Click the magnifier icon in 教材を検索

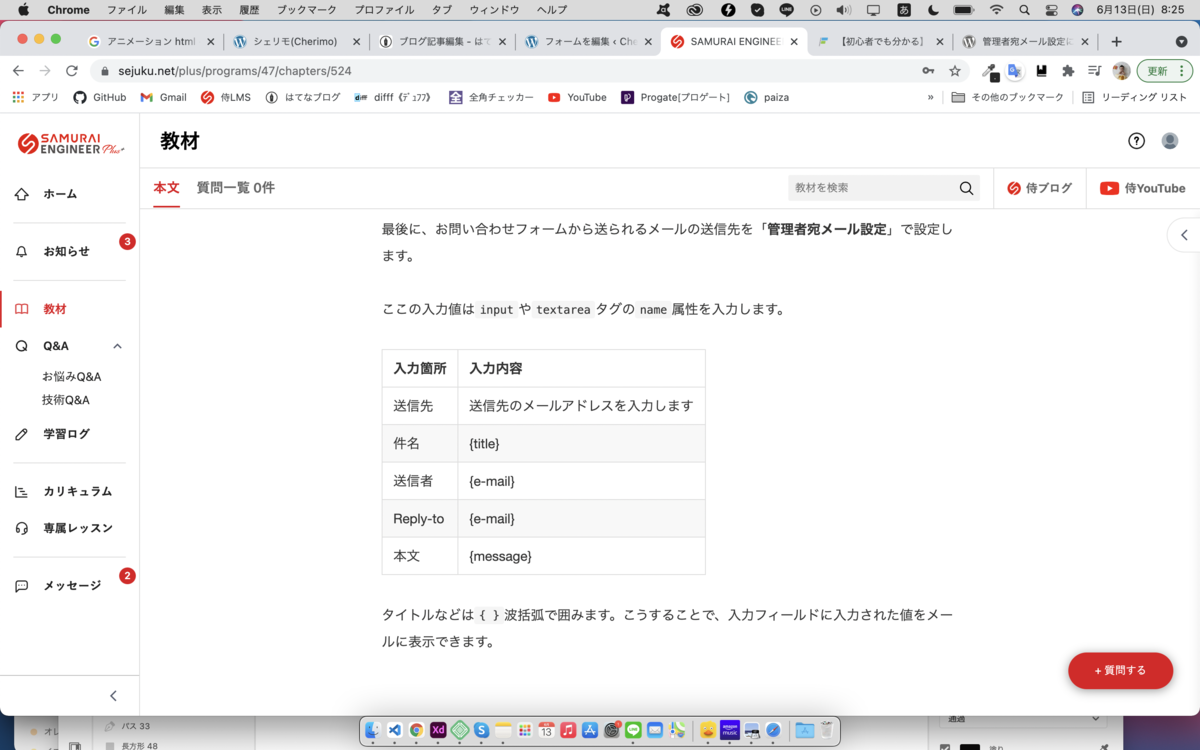[965, 188]
